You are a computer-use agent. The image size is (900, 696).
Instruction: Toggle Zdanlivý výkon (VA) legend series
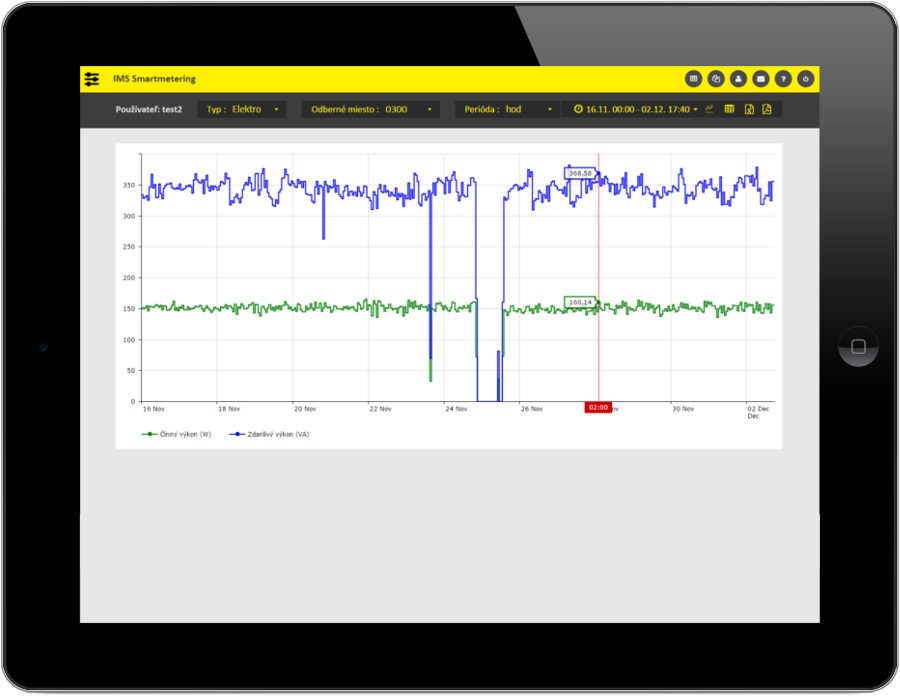pyautogui.click(x=269, y=434)
